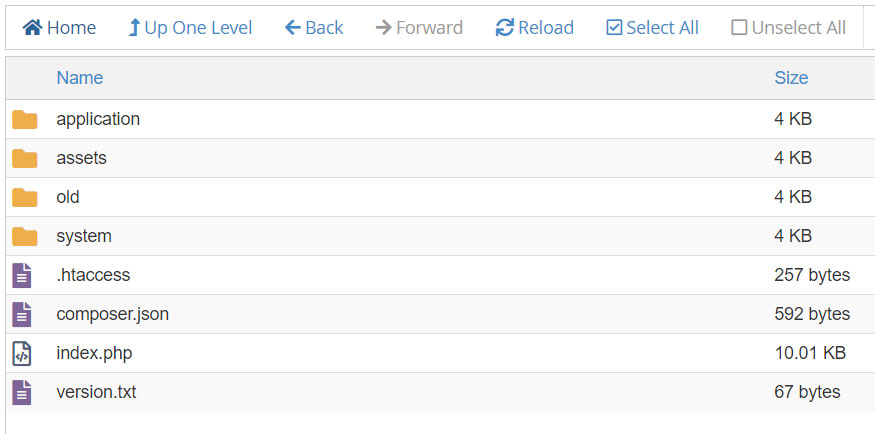Select the application folder name
The width and height of the screenshot is (875, 434).
(98, 119)
